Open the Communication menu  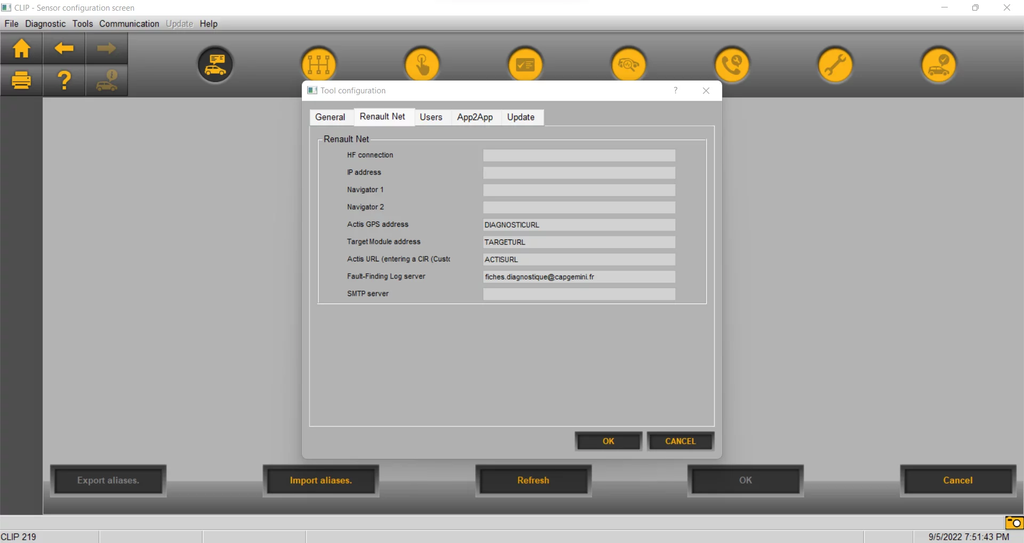129,23
